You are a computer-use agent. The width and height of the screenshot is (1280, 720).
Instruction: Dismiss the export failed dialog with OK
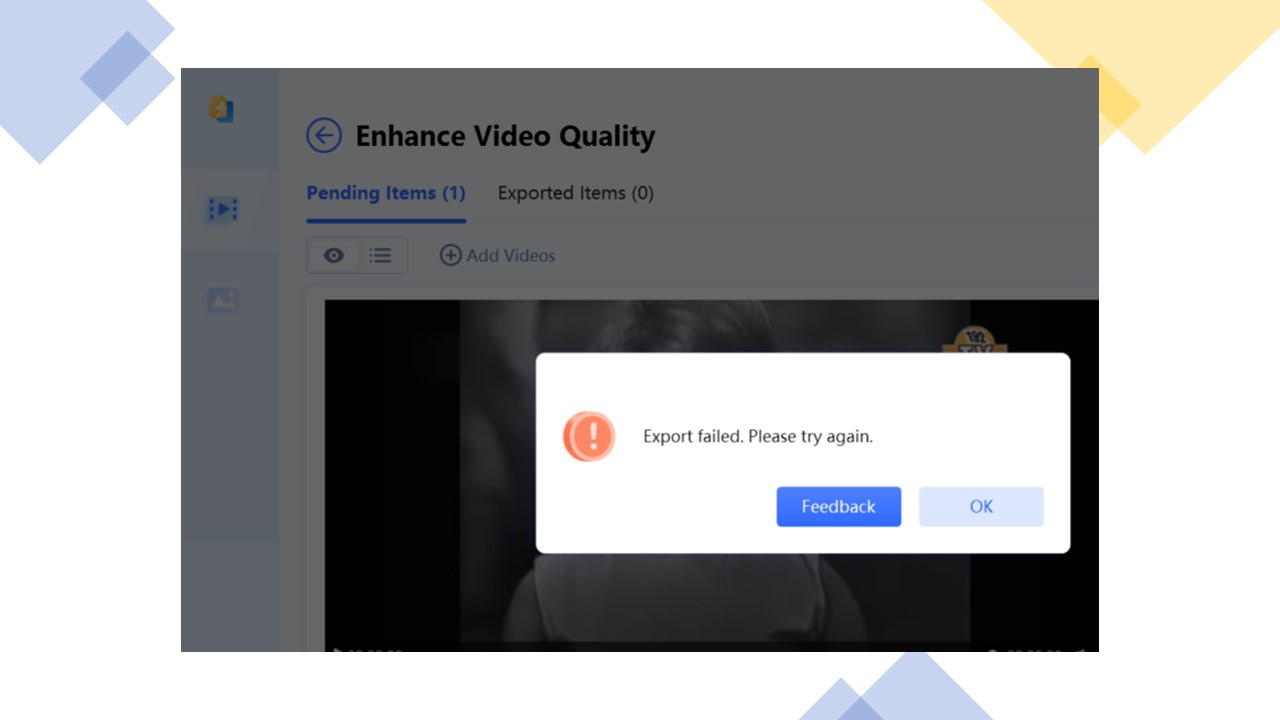980,506
